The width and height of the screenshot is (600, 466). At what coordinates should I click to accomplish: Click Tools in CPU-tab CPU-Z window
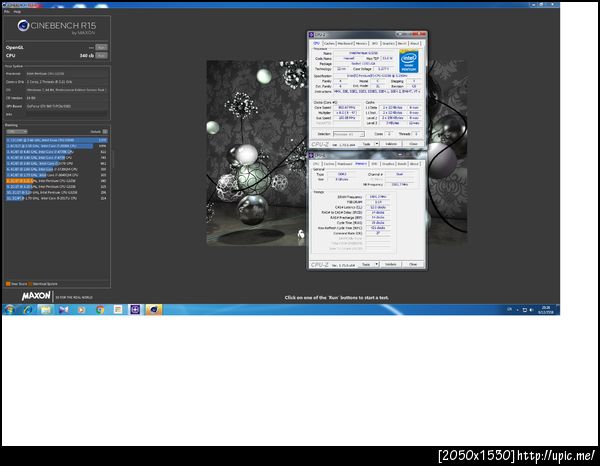366,144
